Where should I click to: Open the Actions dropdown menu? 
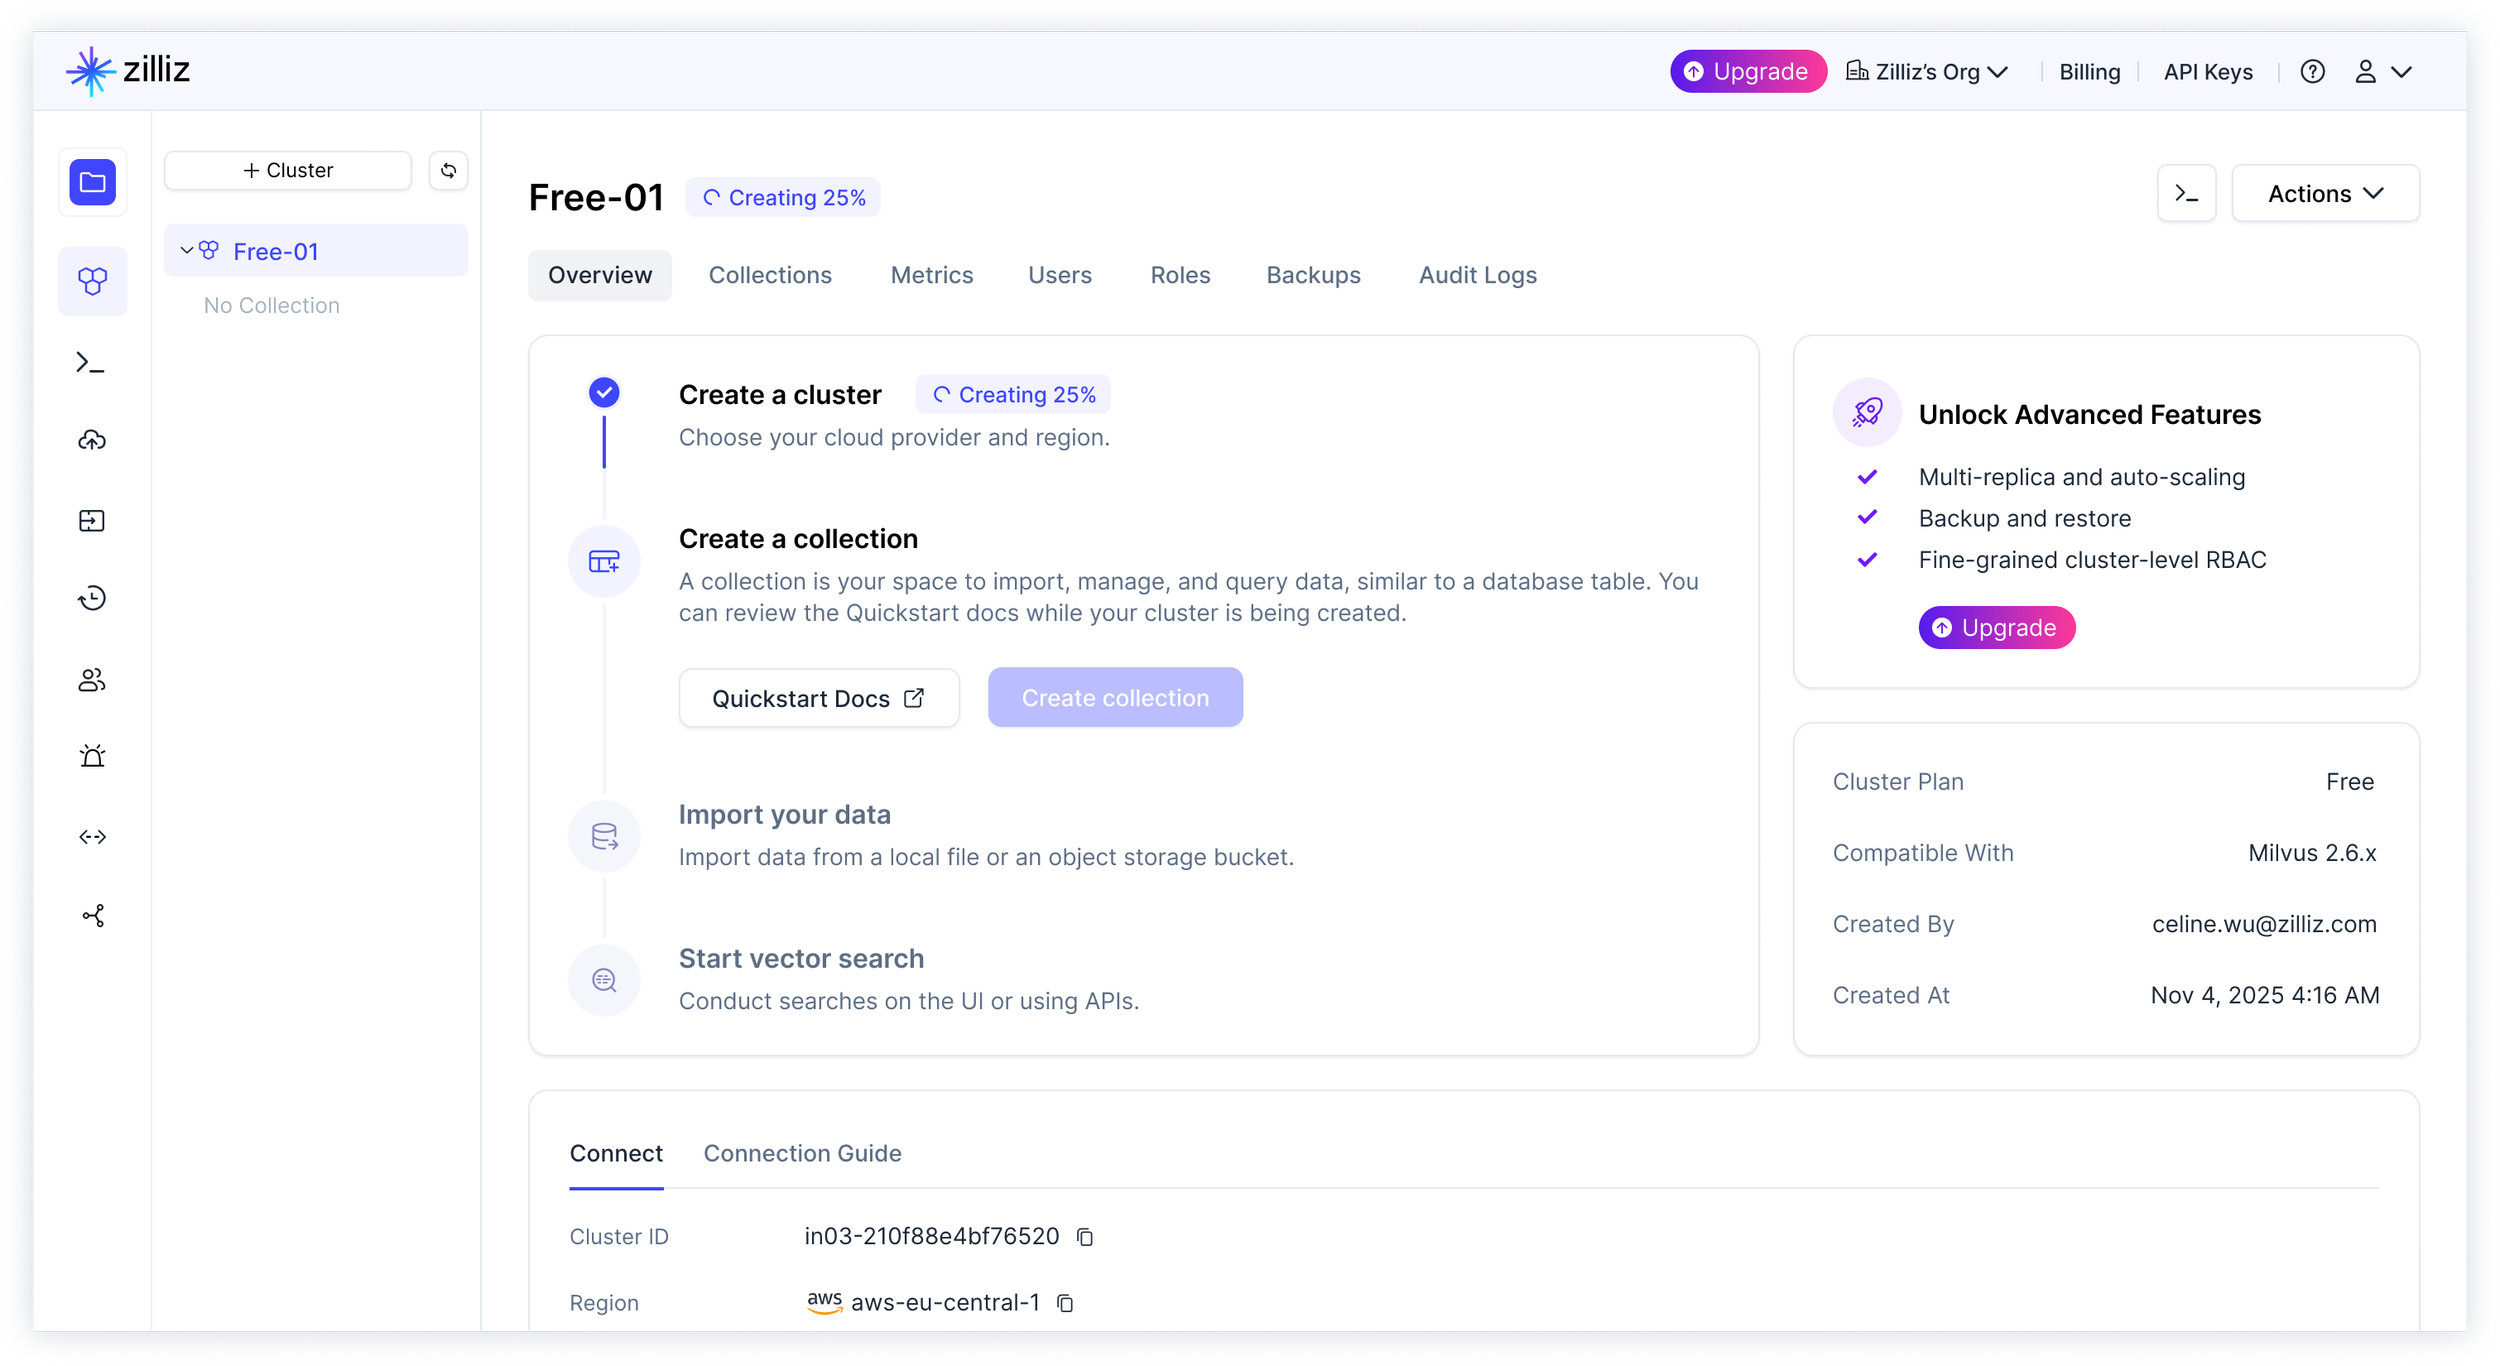2324,194
